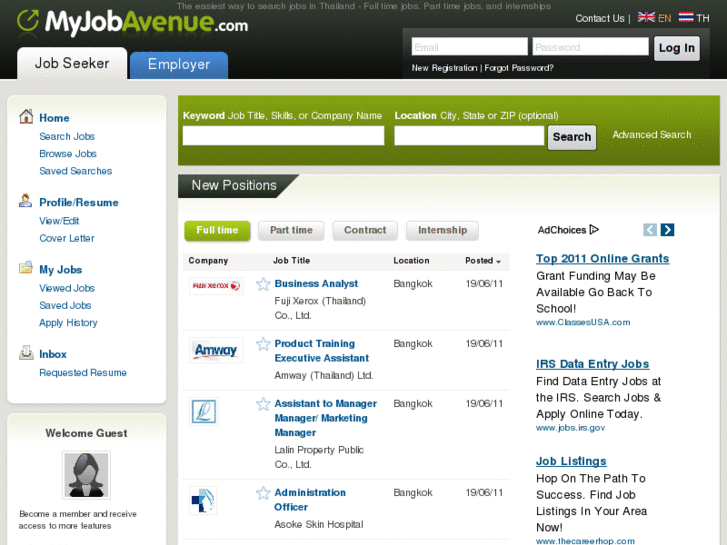
Task: Star the Business Analyst job
Action: click(x=263, y=284)
